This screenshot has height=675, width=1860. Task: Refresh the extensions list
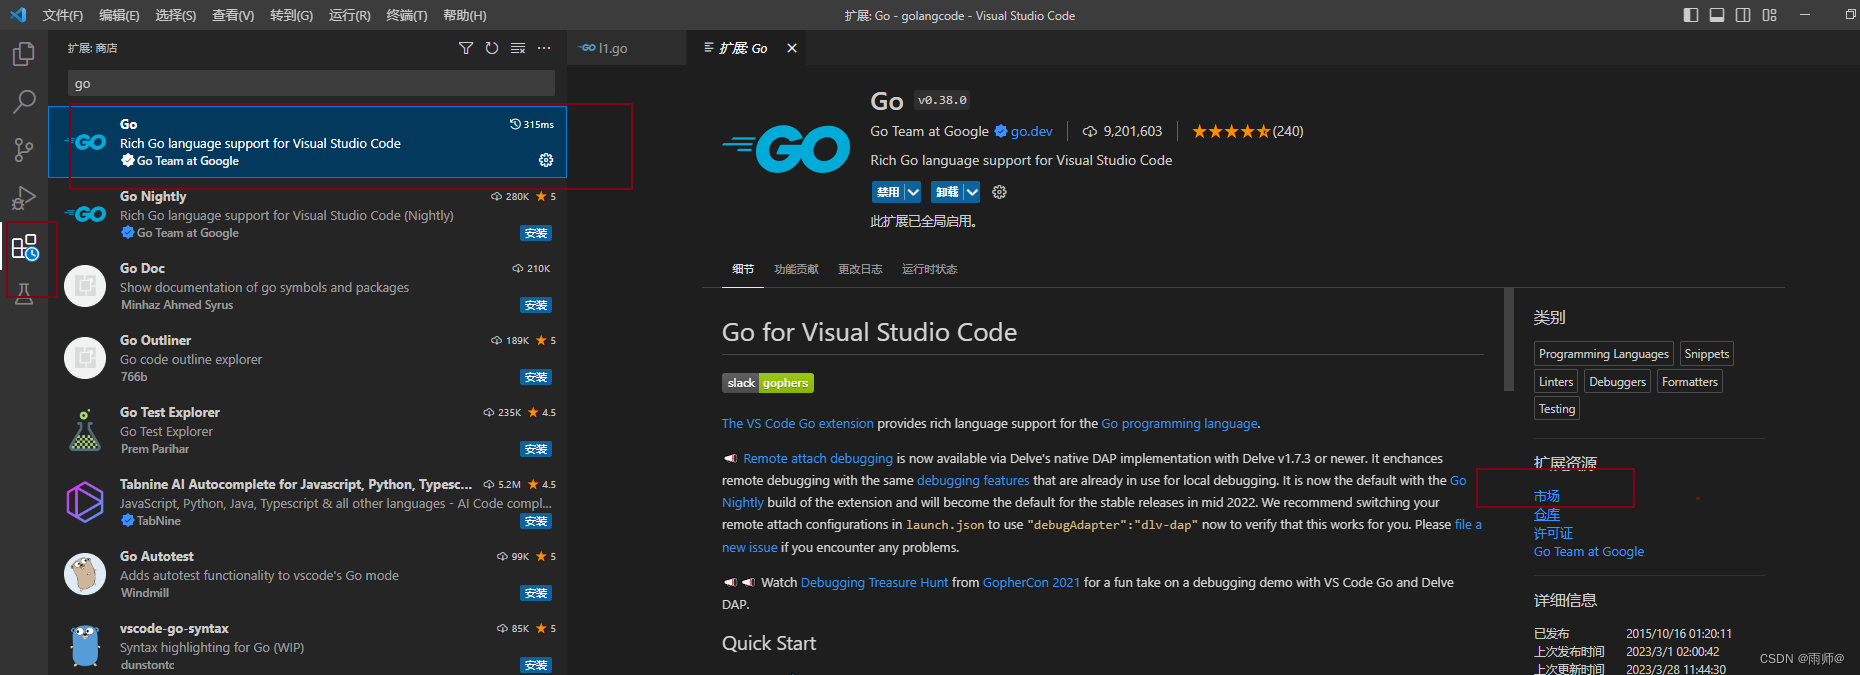(491, 48)
